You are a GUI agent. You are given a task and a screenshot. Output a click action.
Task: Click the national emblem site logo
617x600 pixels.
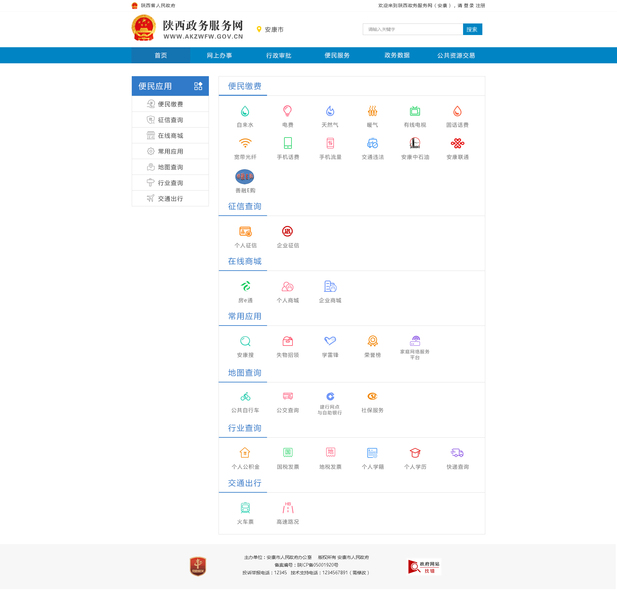pos(143,28)
